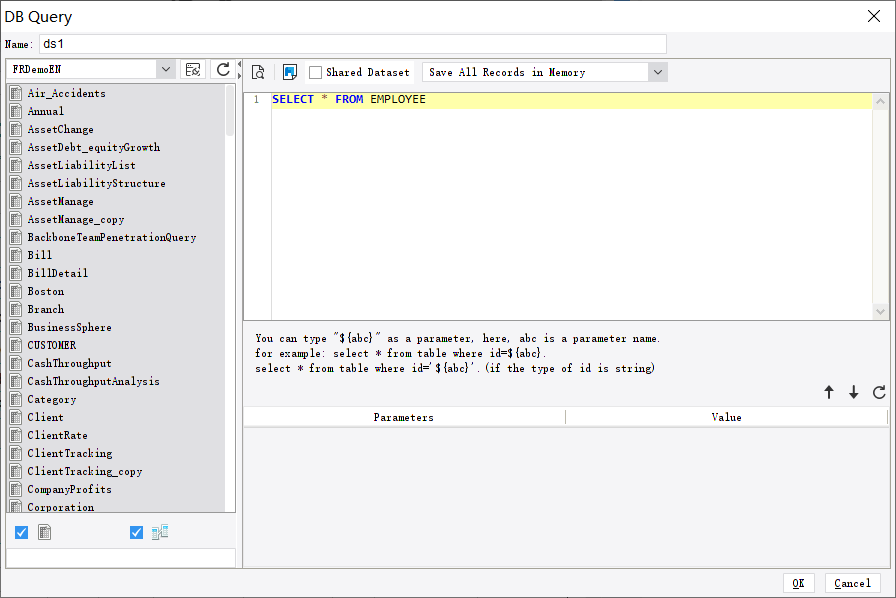
Task: Uncheck the tables visibility checkbox at bottom left
Action: [x=21, y=532]
